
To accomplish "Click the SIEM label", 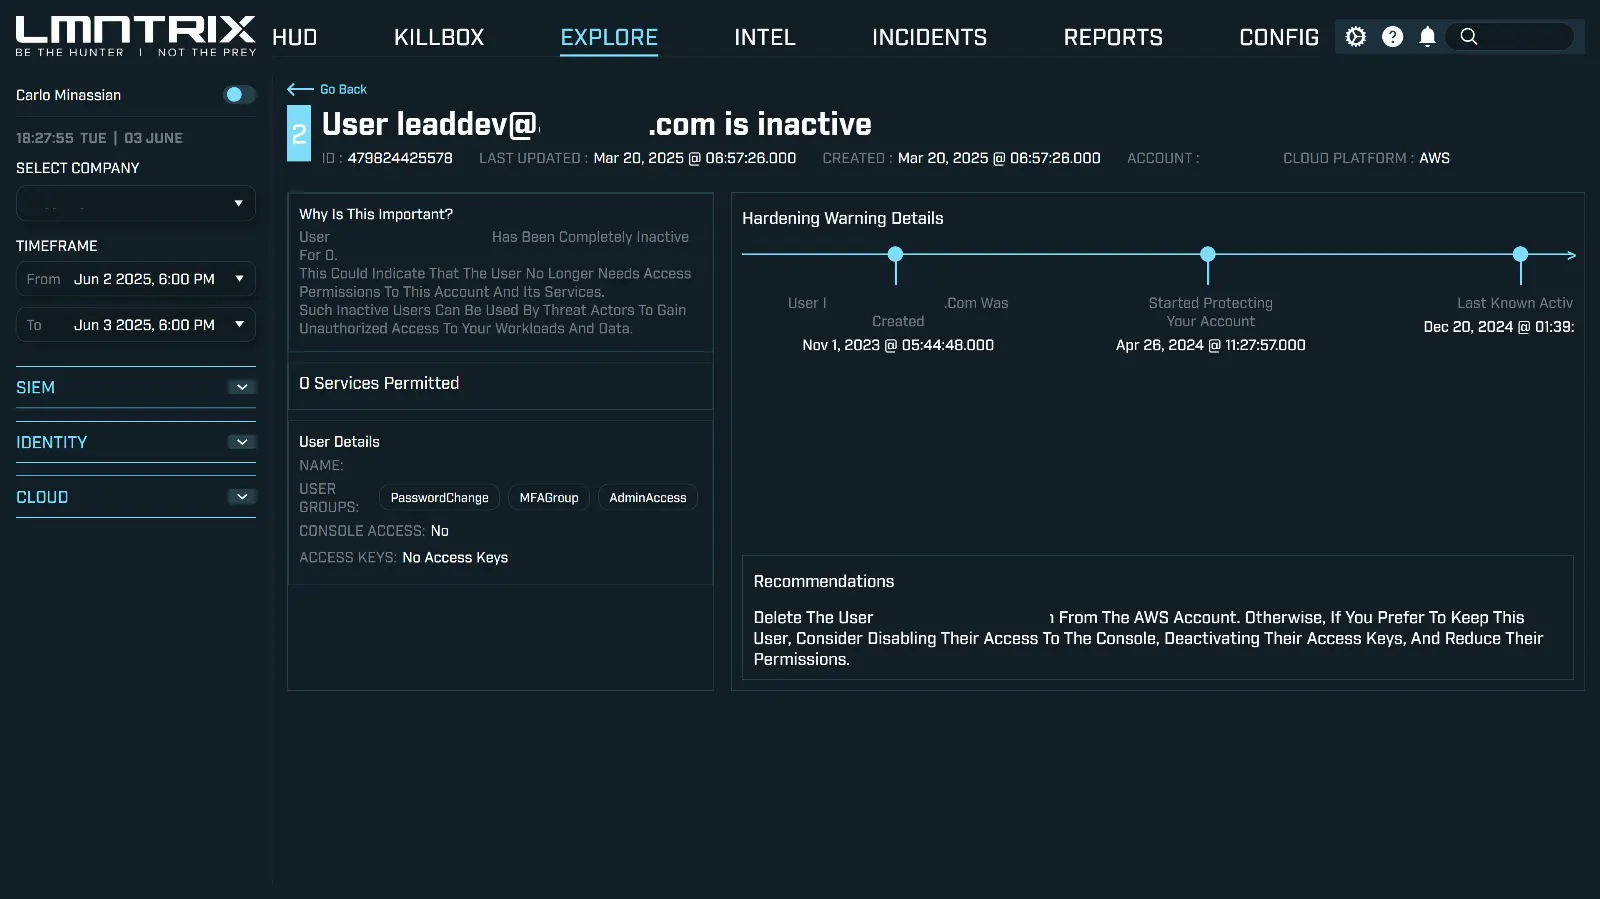I will click(35, 387).
